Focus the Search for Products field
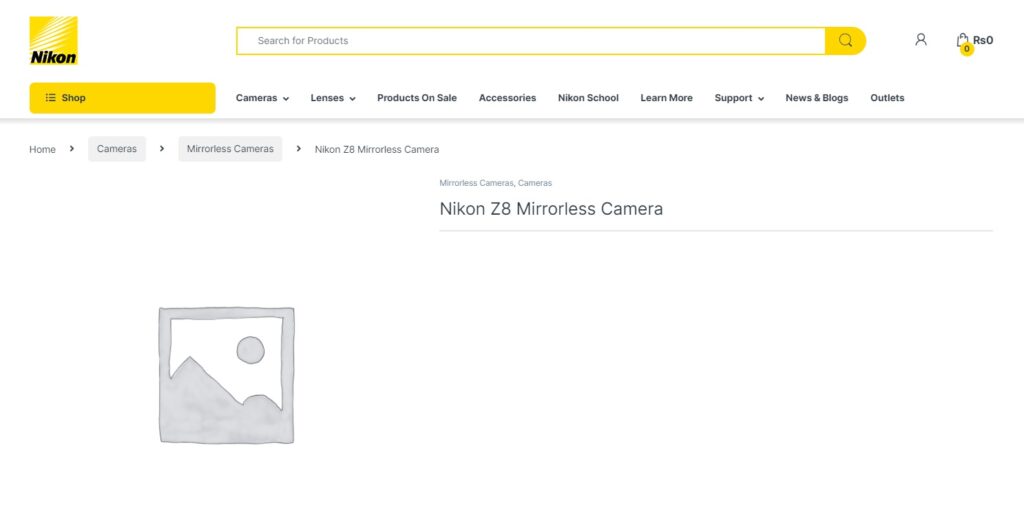 (531, 40)
